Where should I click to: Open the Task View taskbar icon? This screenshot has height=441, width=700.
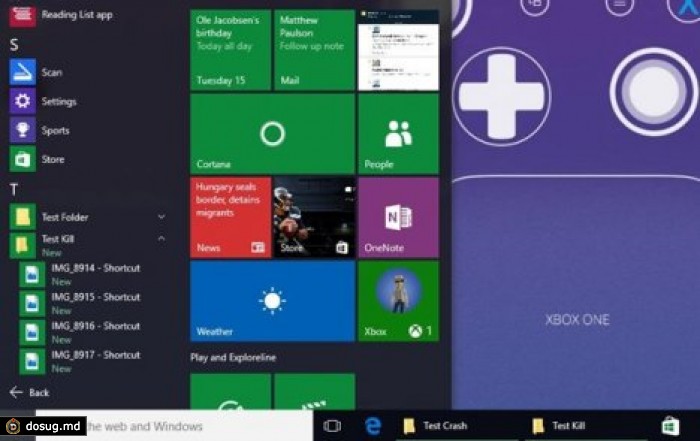click(x=332, y=426)
